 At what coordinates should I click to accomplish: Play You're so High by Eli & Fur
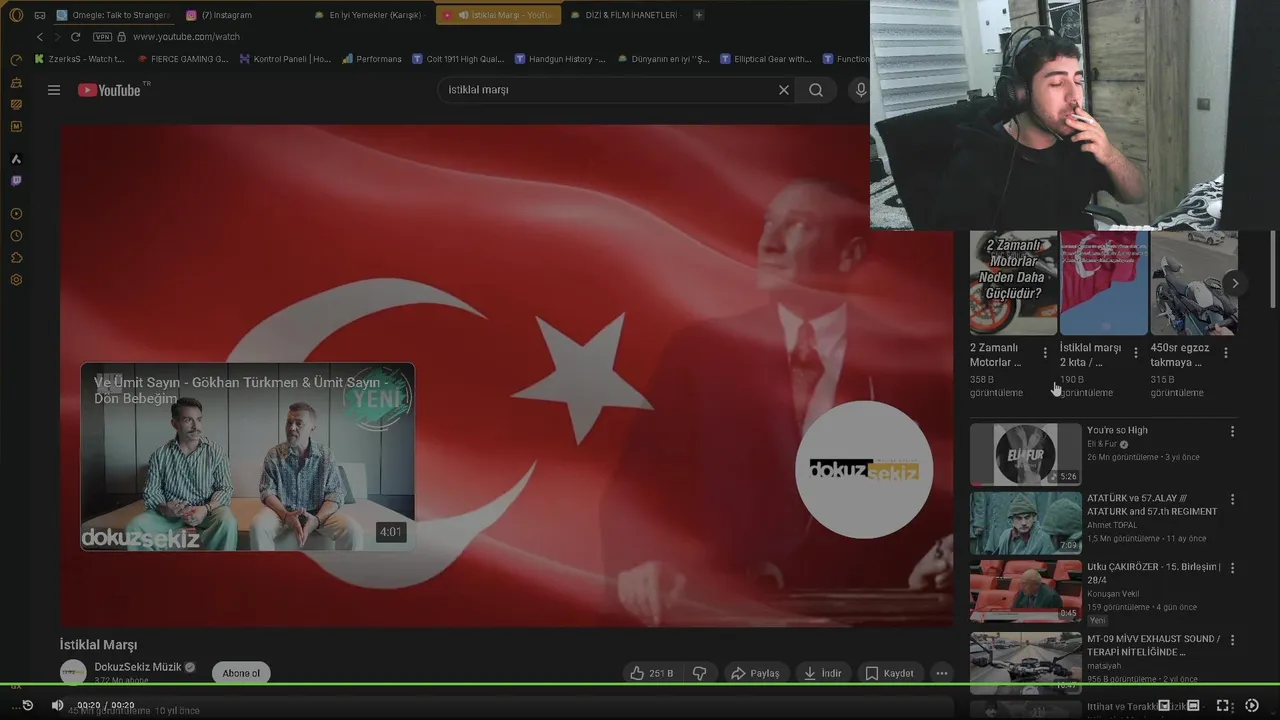[1025, 454]
